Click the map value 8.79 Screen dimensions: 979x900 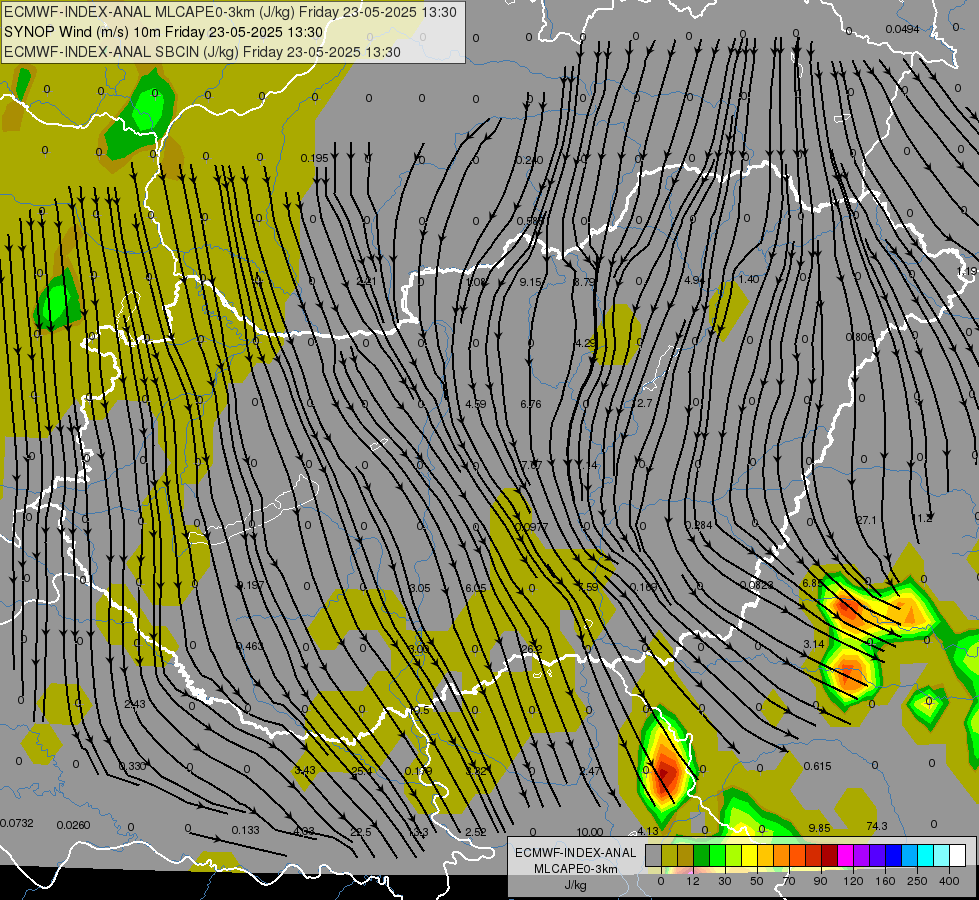pyautogui.click(x=584, y=282)
